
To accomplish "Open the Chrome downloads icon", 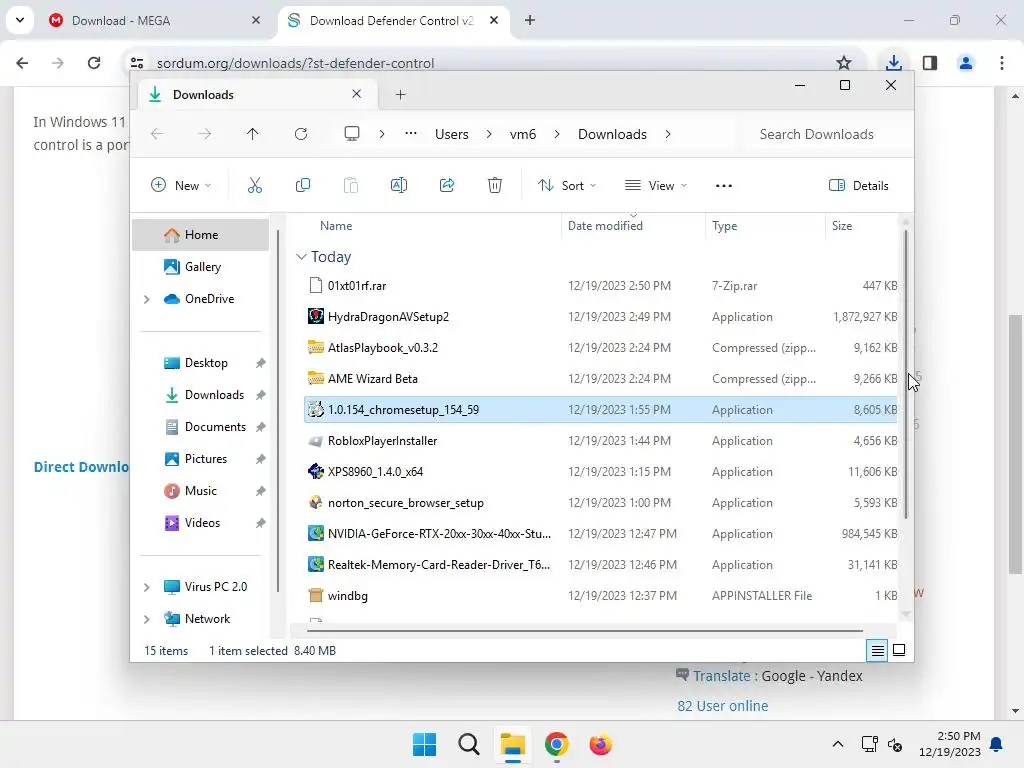I will (893, 63).
